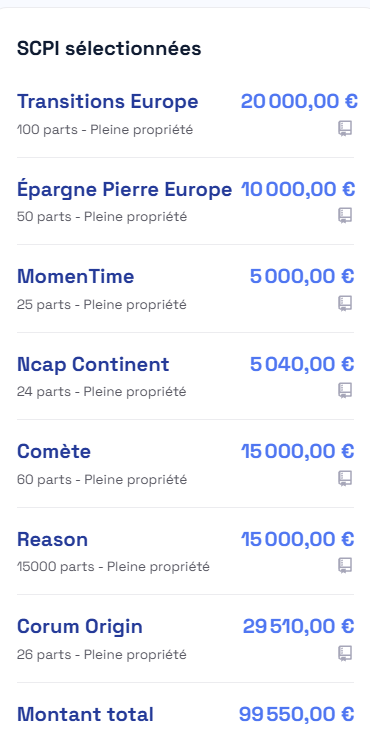The width and height of the screenshot is (387, 753).
Task: Click the 29 510,00 € Corum amount
Action: [x=298, y=626]
